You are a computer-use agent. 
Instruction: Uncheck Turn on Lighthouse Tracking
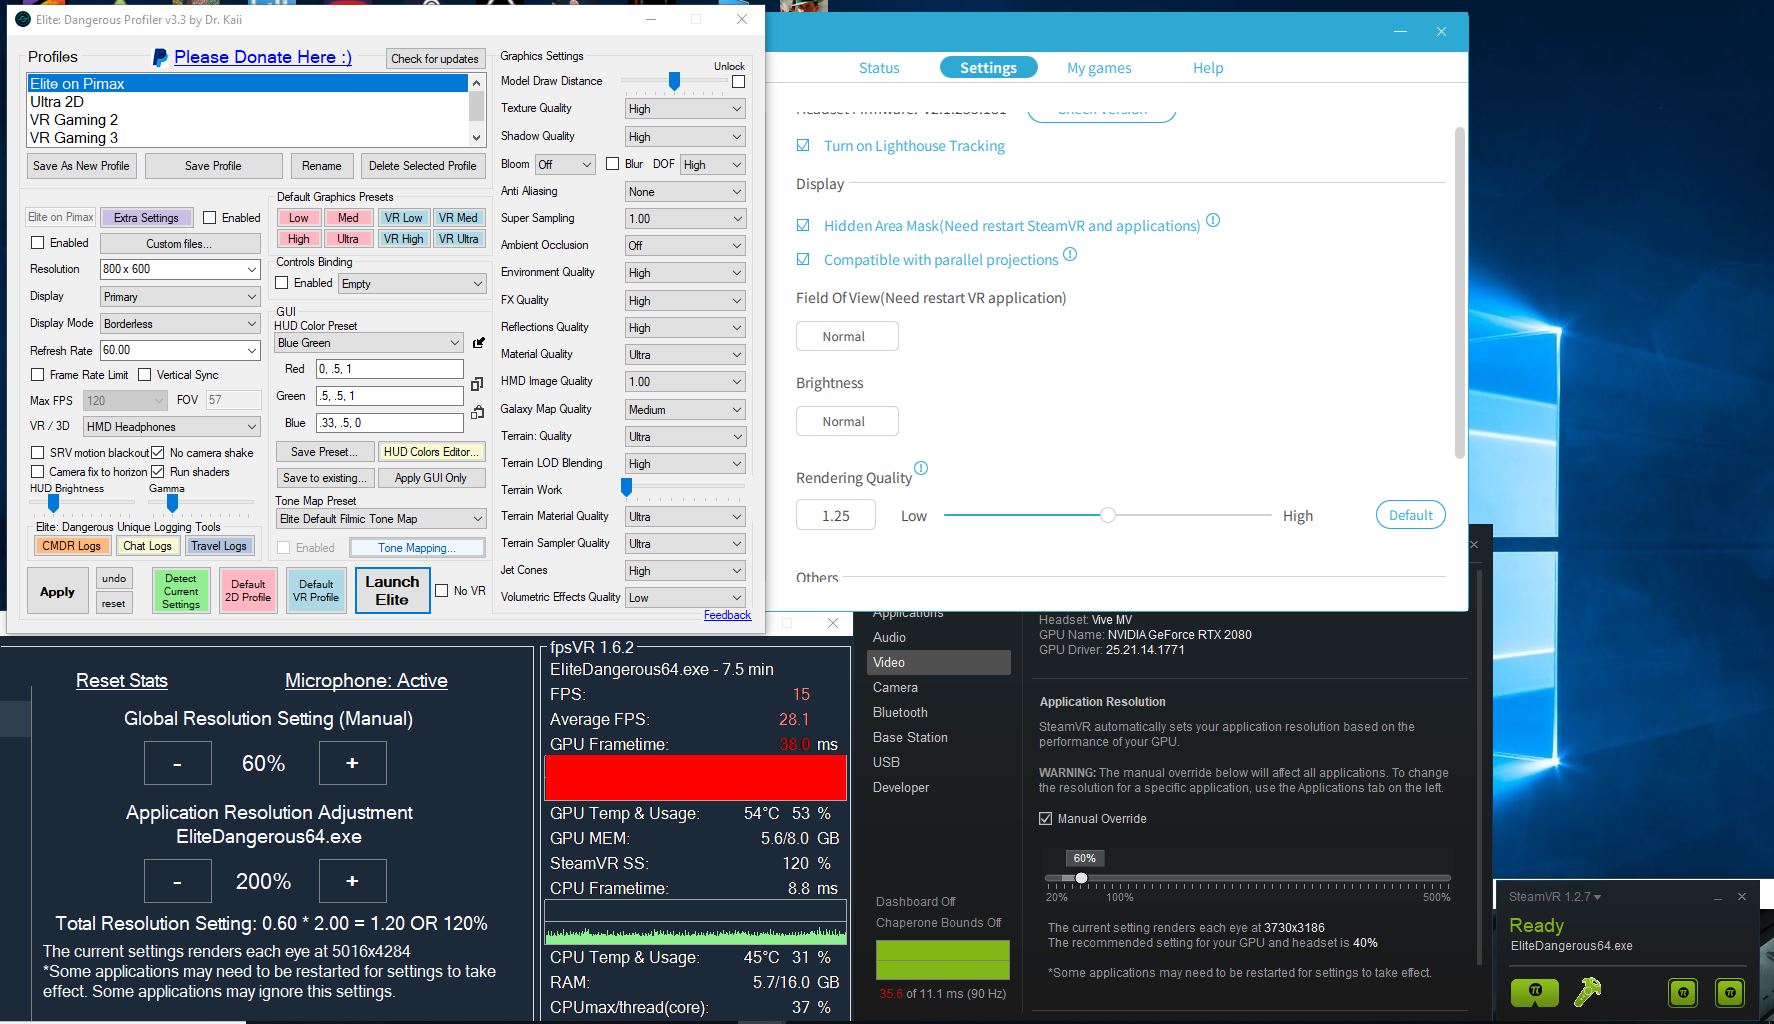coord(803,146)
